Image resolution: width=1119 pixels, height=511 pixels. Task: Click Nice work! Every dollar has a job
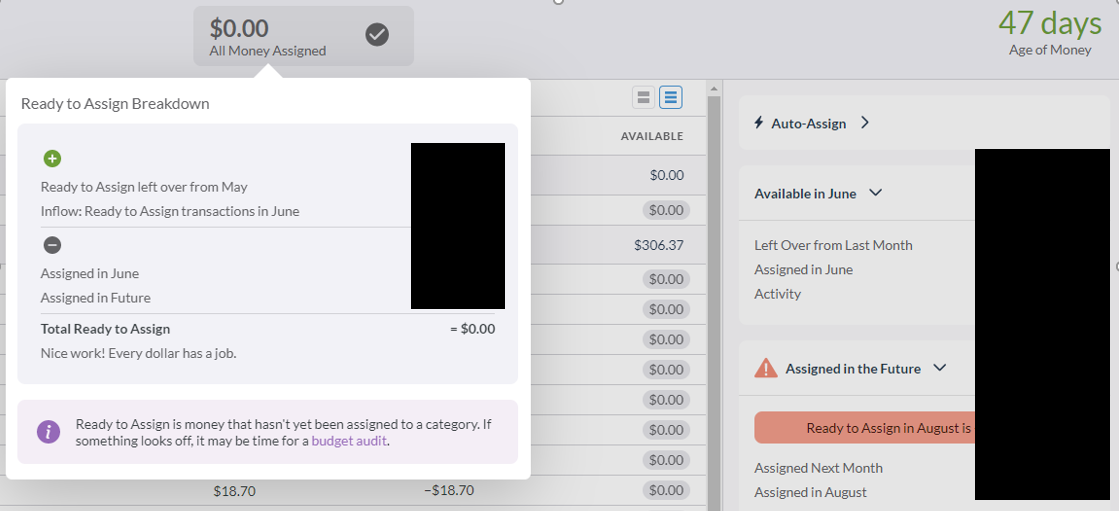tap(138, 353)
